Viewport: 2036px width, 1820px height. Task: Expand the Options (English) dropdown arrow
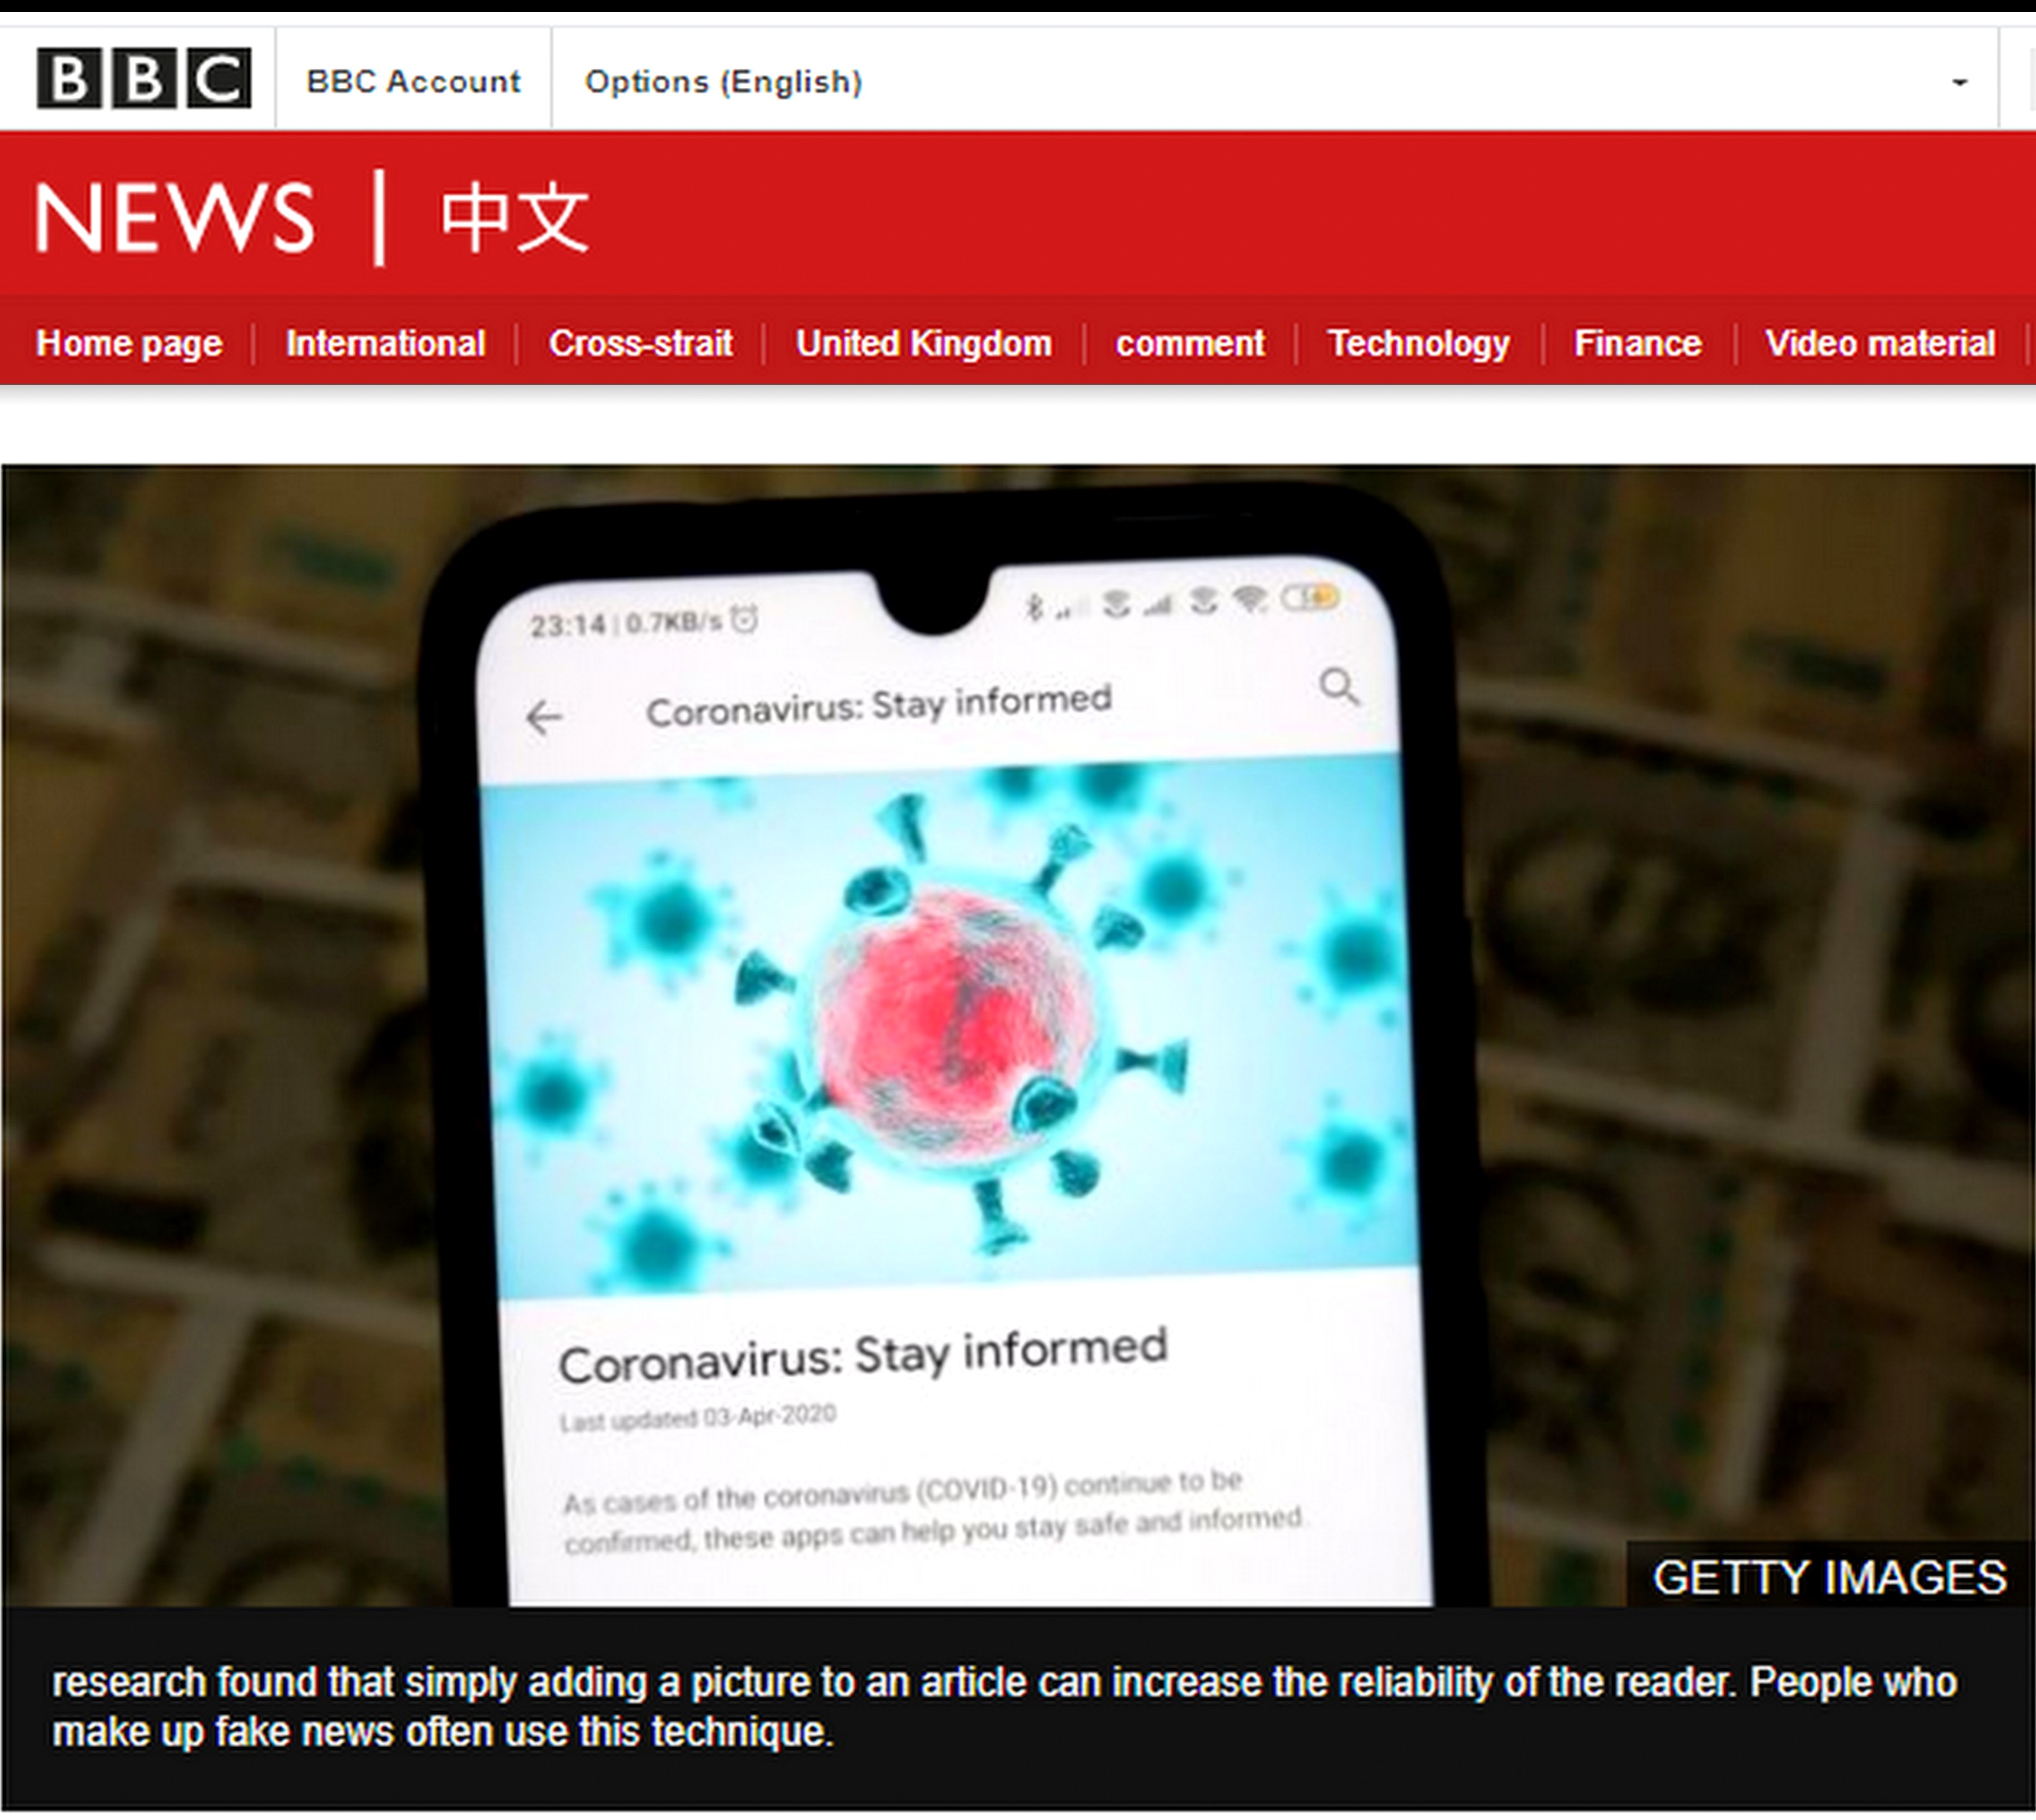pos(1960,83)
